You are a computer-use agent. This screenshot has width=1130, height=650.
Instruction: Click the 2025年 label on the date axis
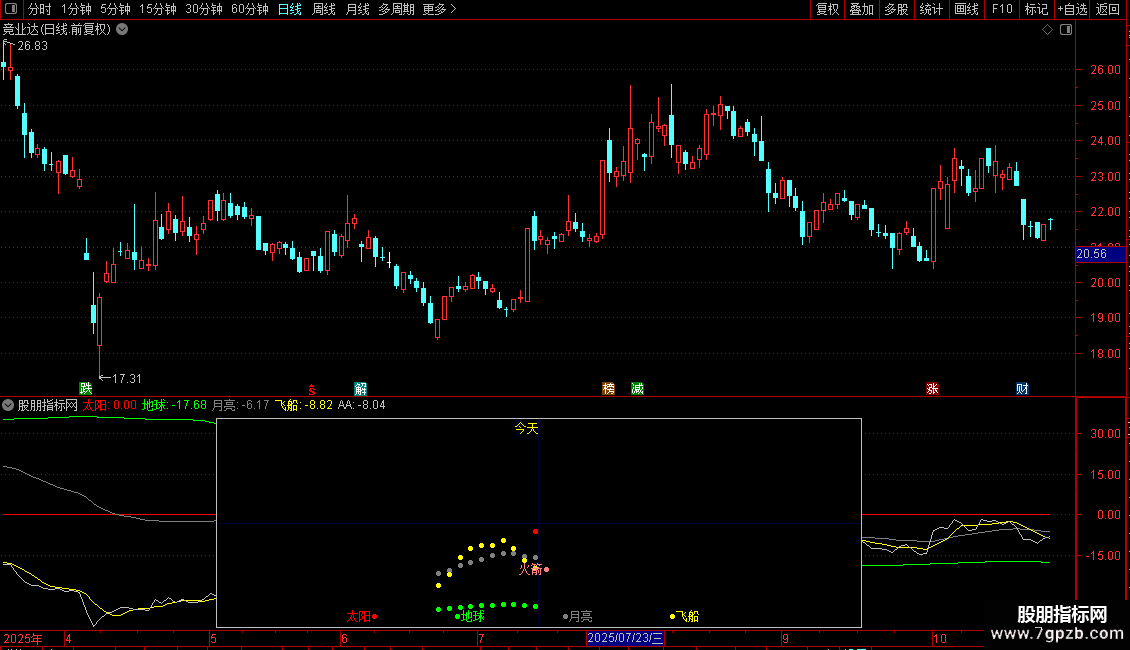coord(22,638)
